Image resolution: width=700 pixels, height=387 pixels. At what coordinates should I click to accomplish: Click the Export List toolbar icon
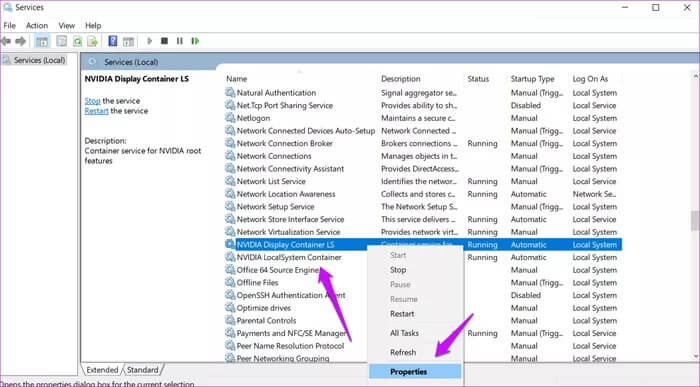[x=92, y=42]
